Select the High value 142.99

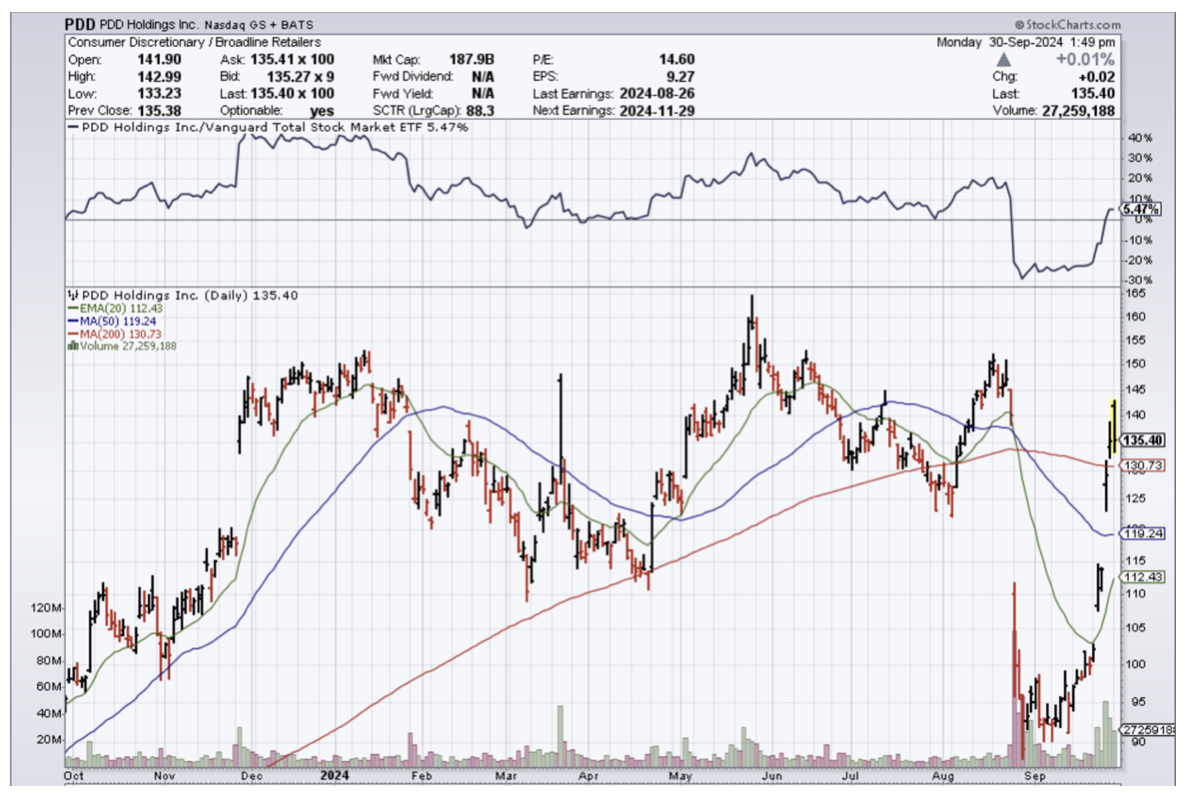159,77
